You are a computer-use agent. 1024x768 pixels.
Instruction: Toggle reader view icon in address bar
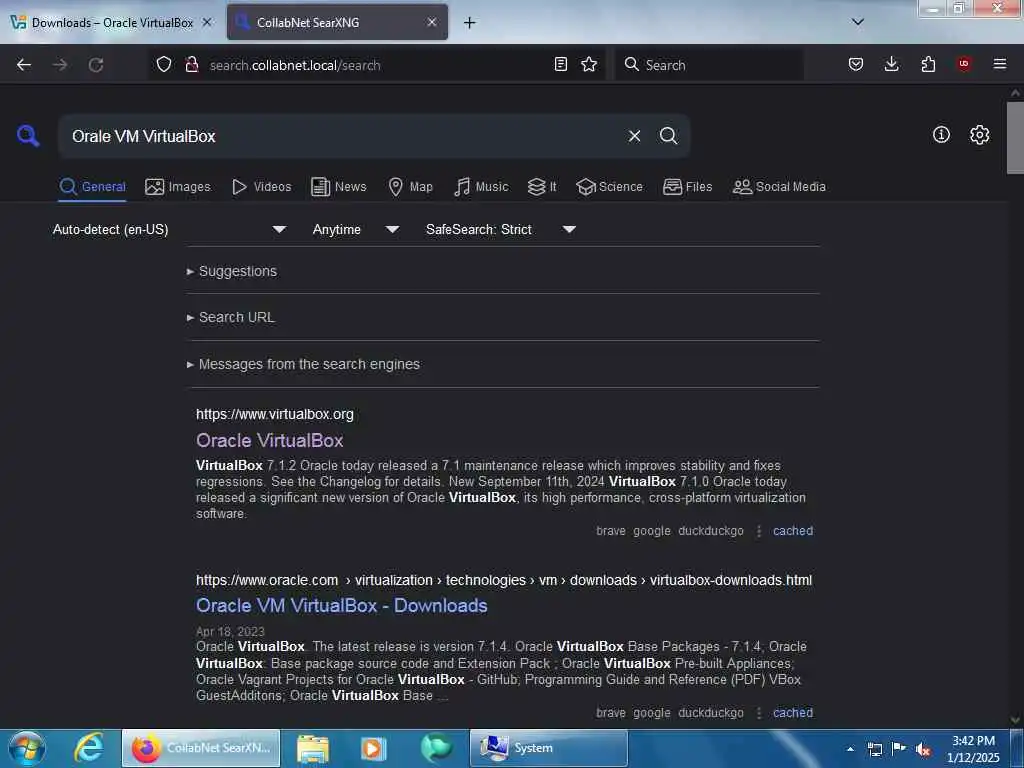pos(560,64)
